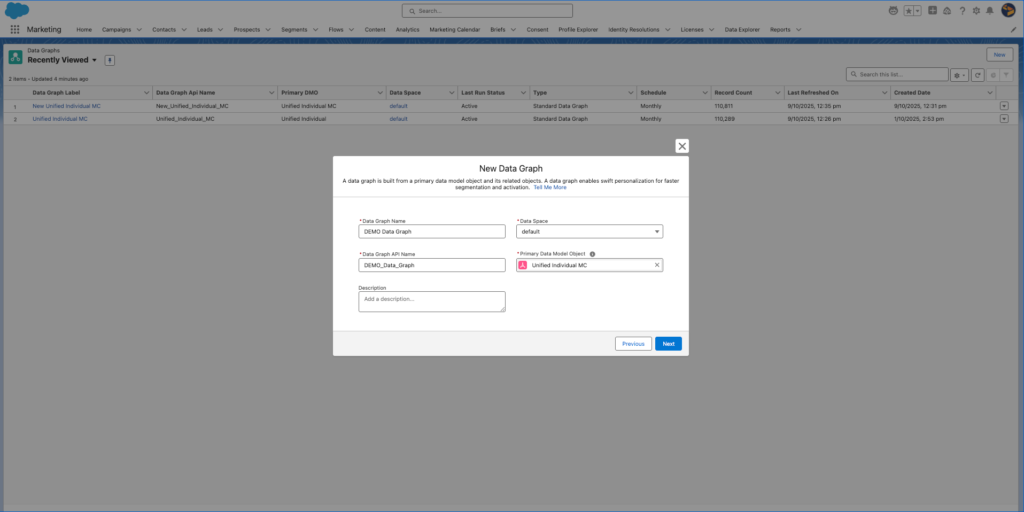
Task: Click the info icon beside Primary Data Model Object
Action: [x=593, y=254]
